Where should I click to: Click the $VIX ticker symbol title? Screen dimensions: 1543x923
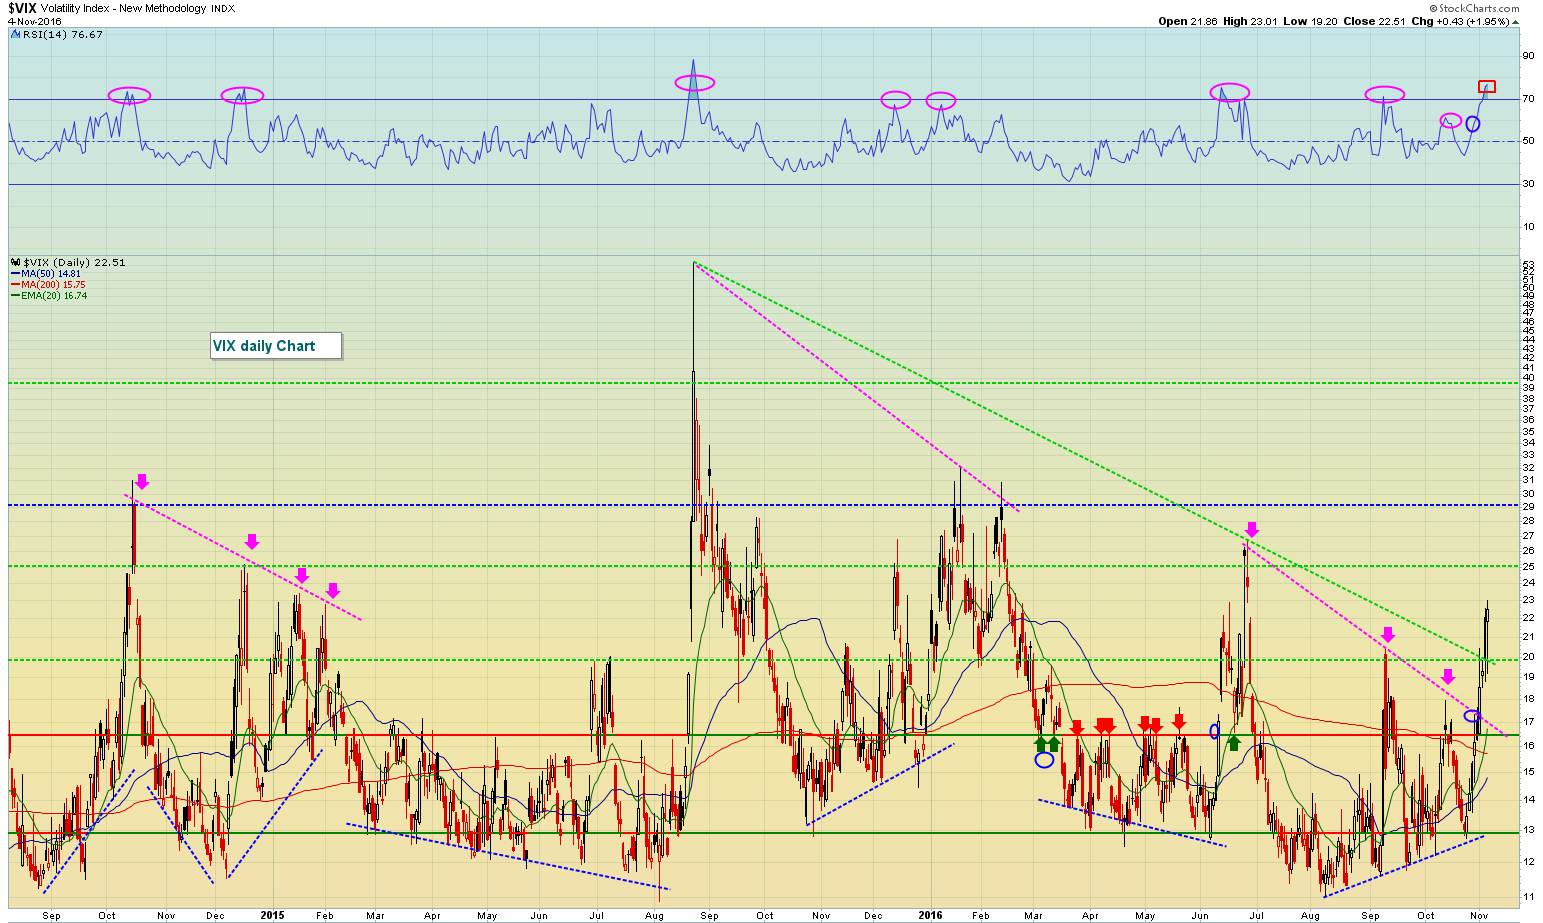22,8
